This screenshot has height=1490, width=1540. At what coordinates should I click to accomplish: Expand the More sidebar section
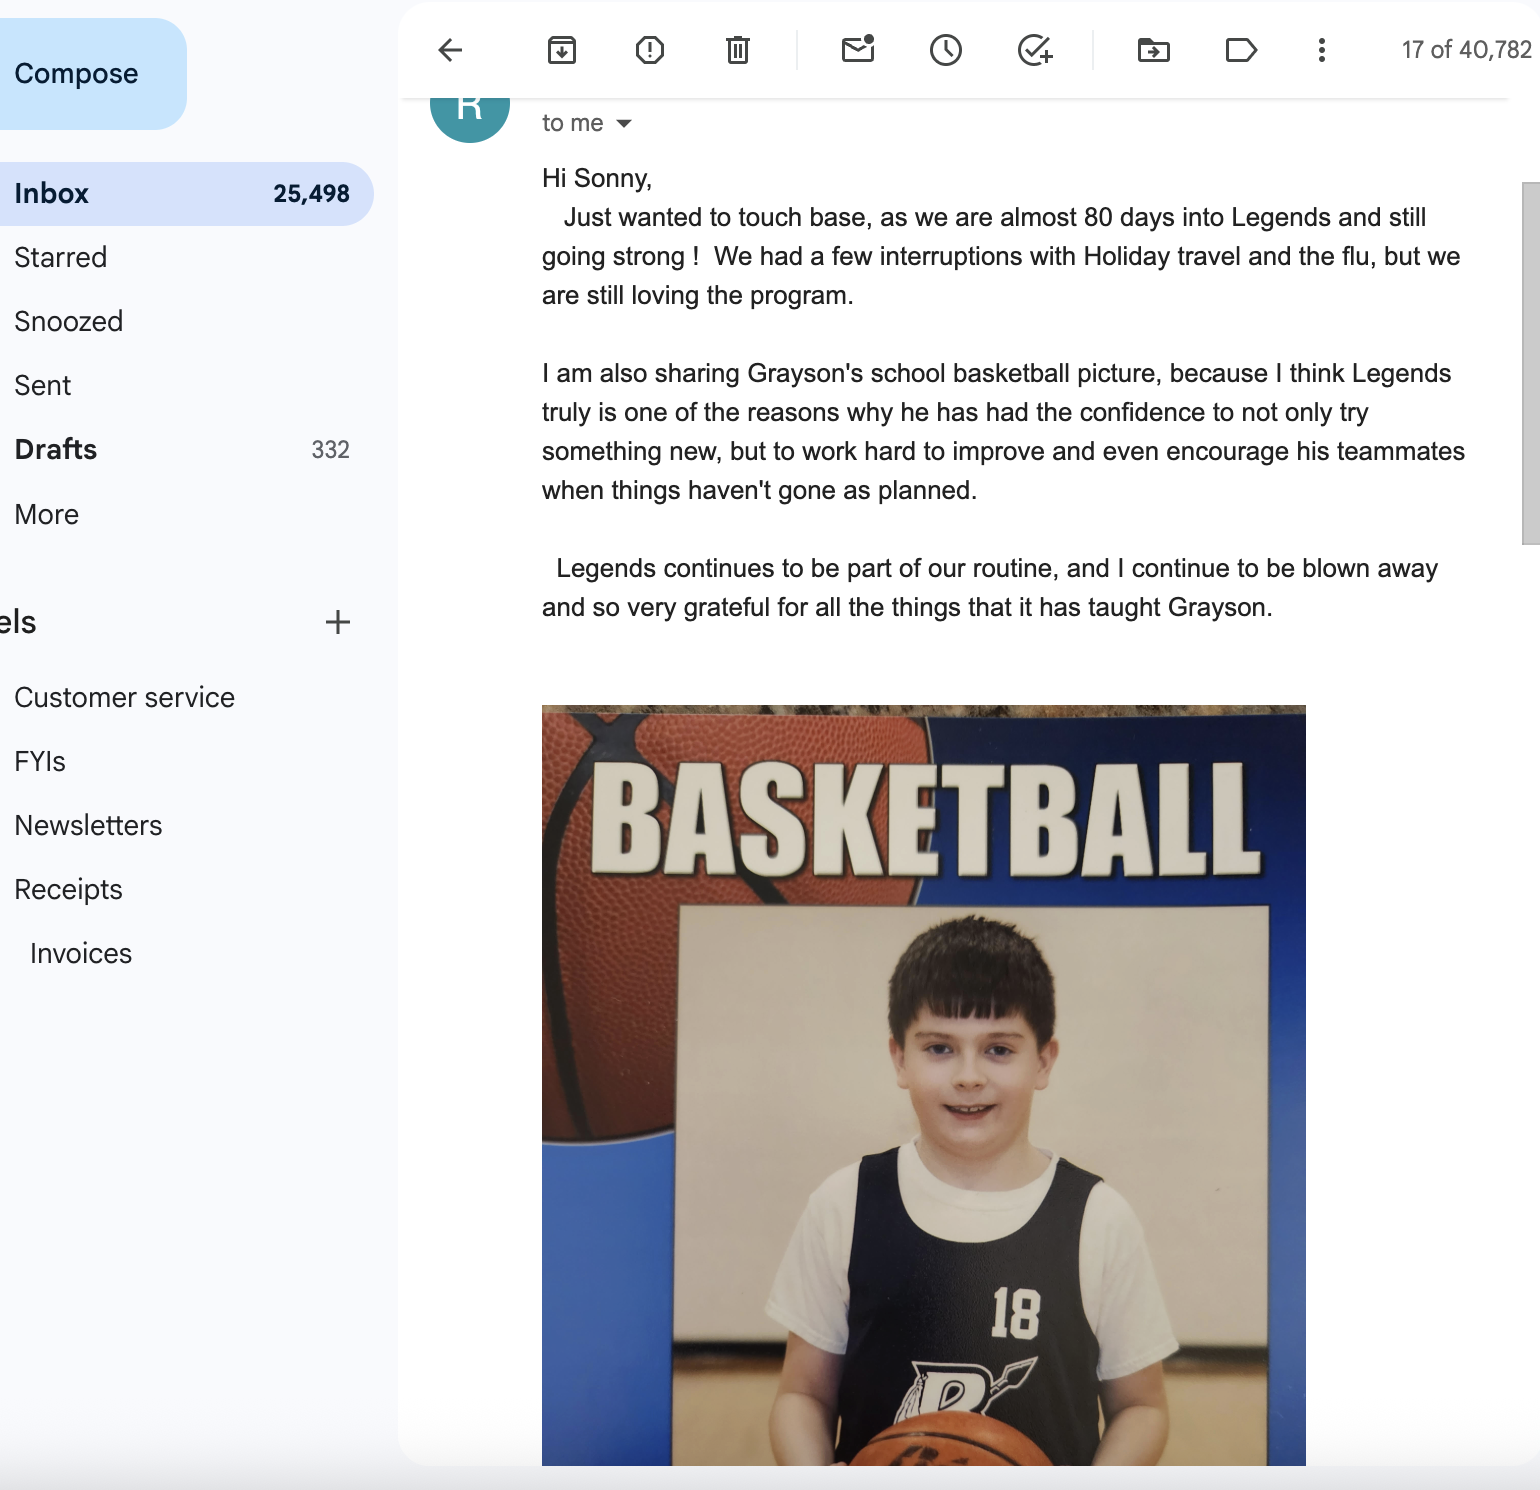tap(47, 515)
